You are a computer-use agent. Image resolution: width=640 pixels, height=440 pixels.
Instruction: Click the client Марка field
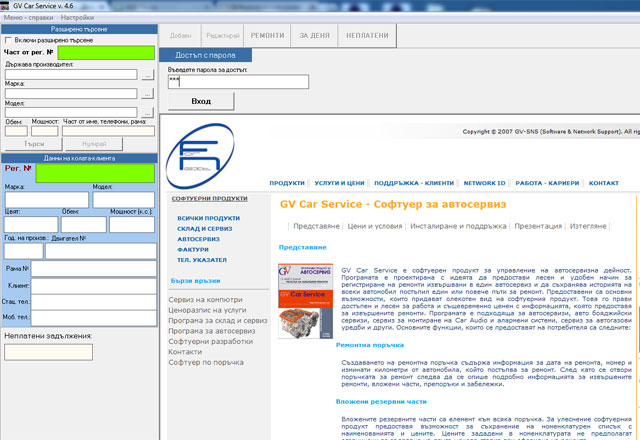[47, 200]
